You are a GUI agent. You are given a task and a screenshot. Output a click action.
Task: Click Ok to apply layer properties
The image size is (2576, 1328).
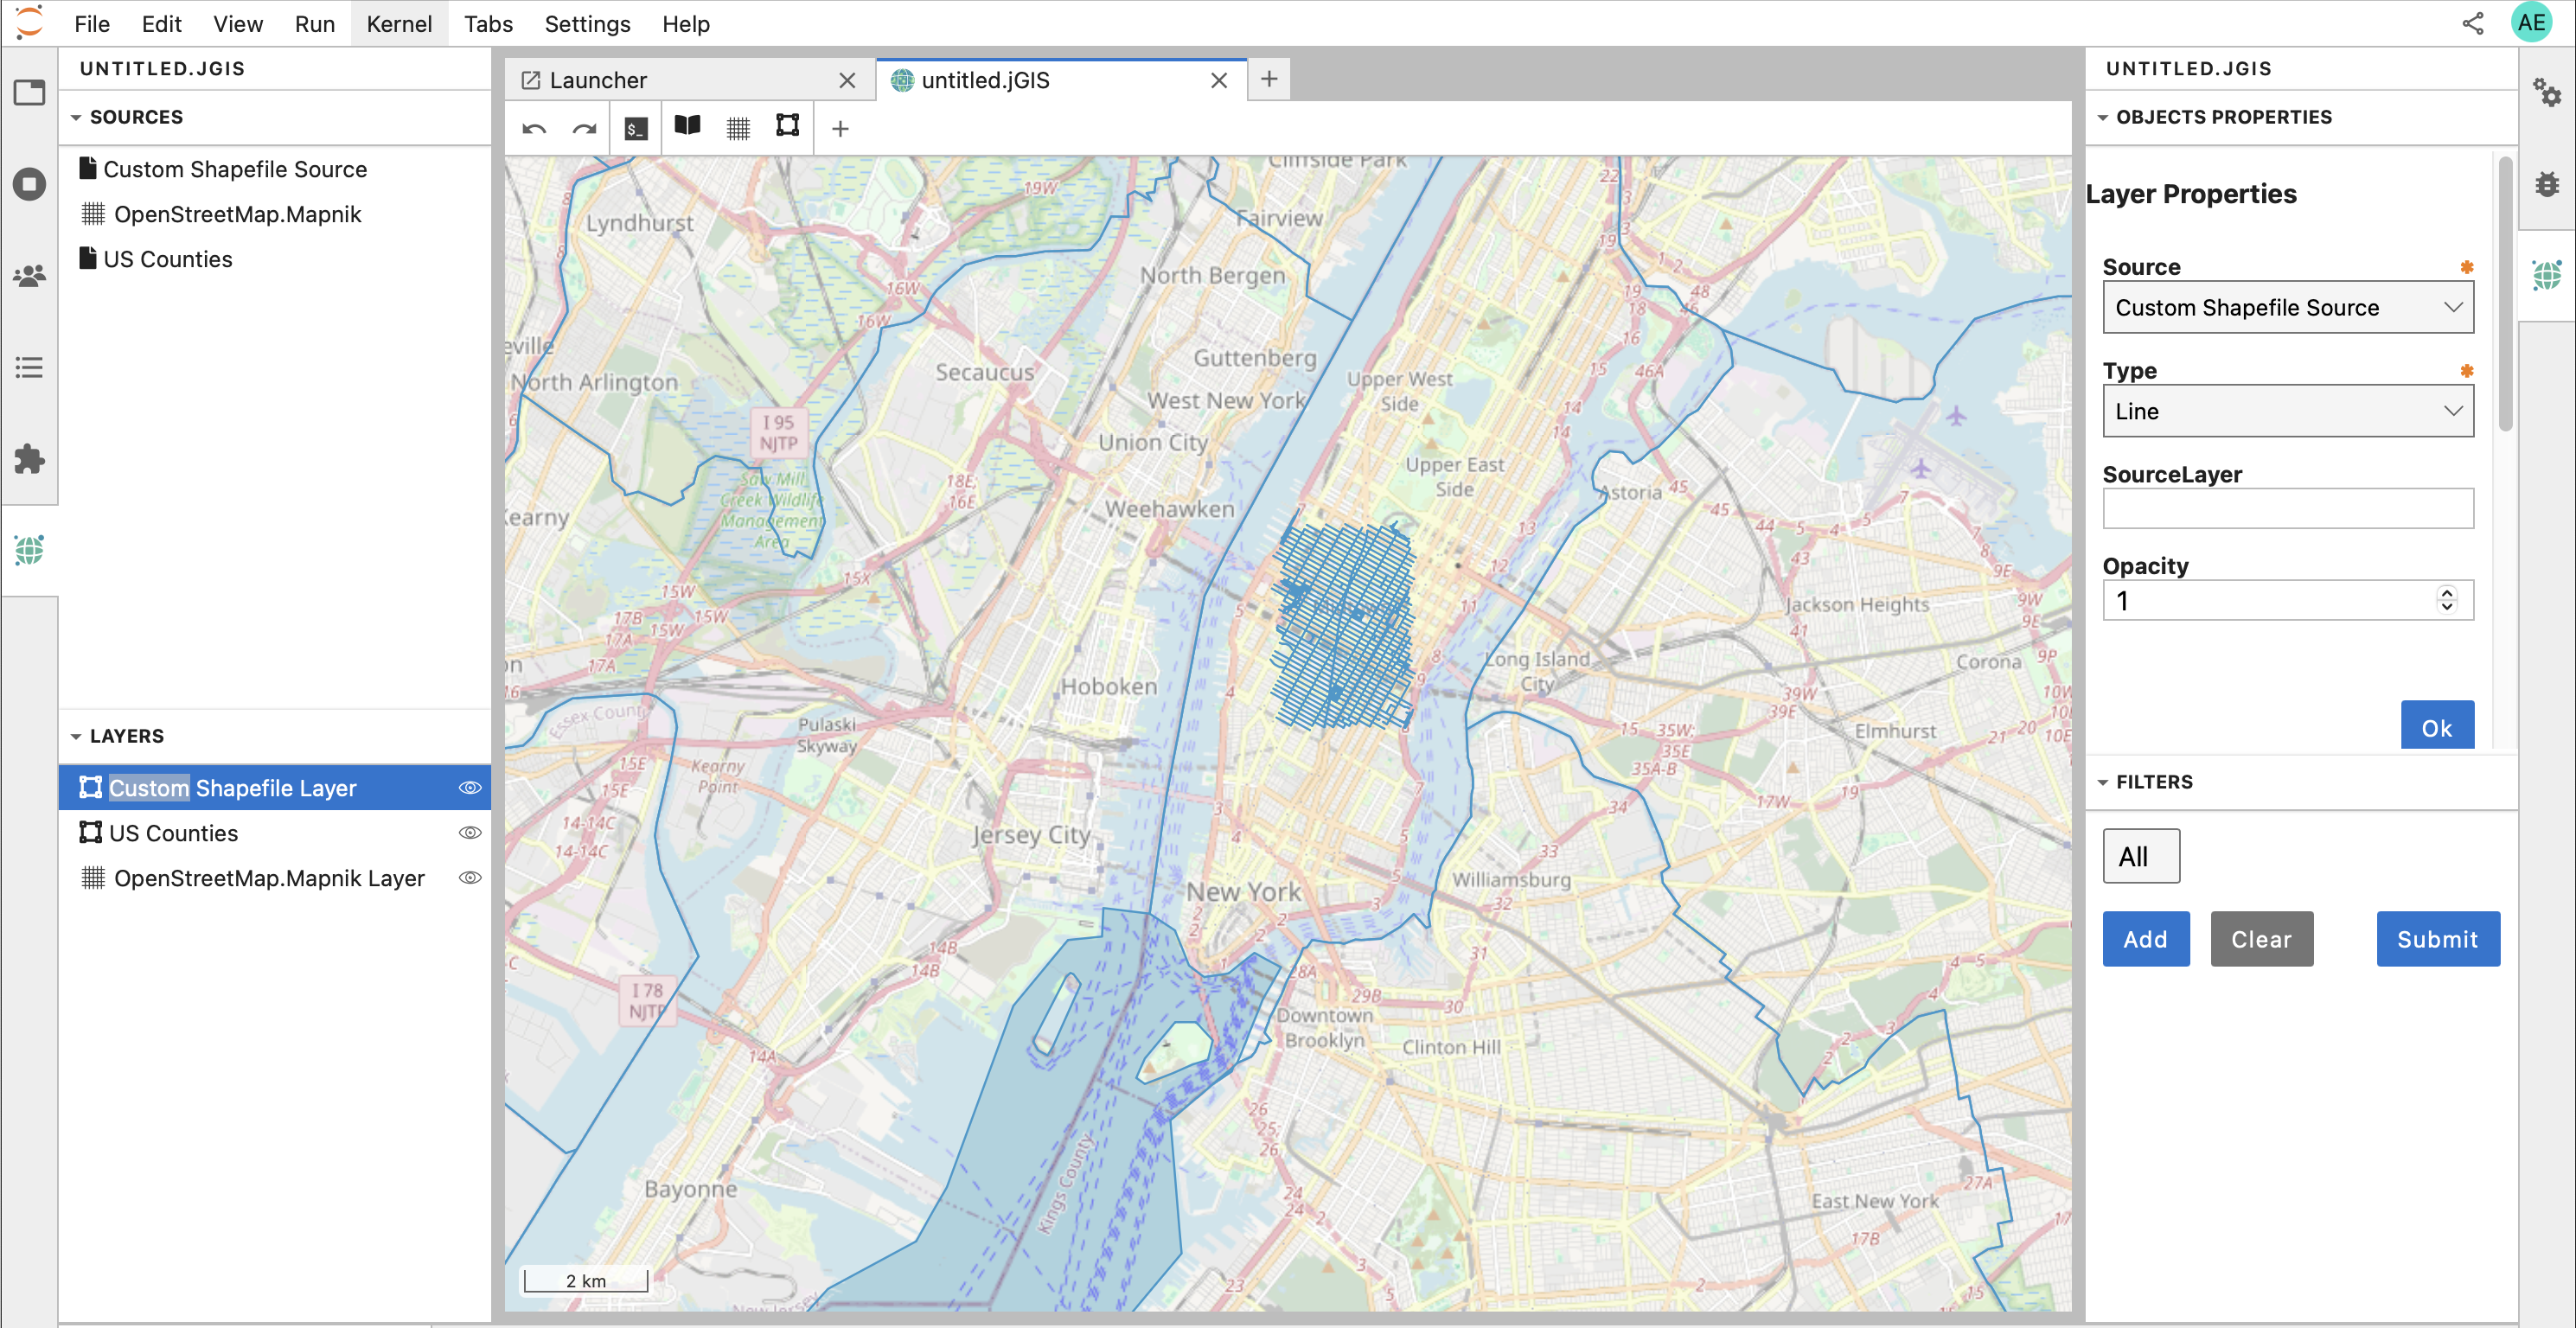click(2437, 726)
